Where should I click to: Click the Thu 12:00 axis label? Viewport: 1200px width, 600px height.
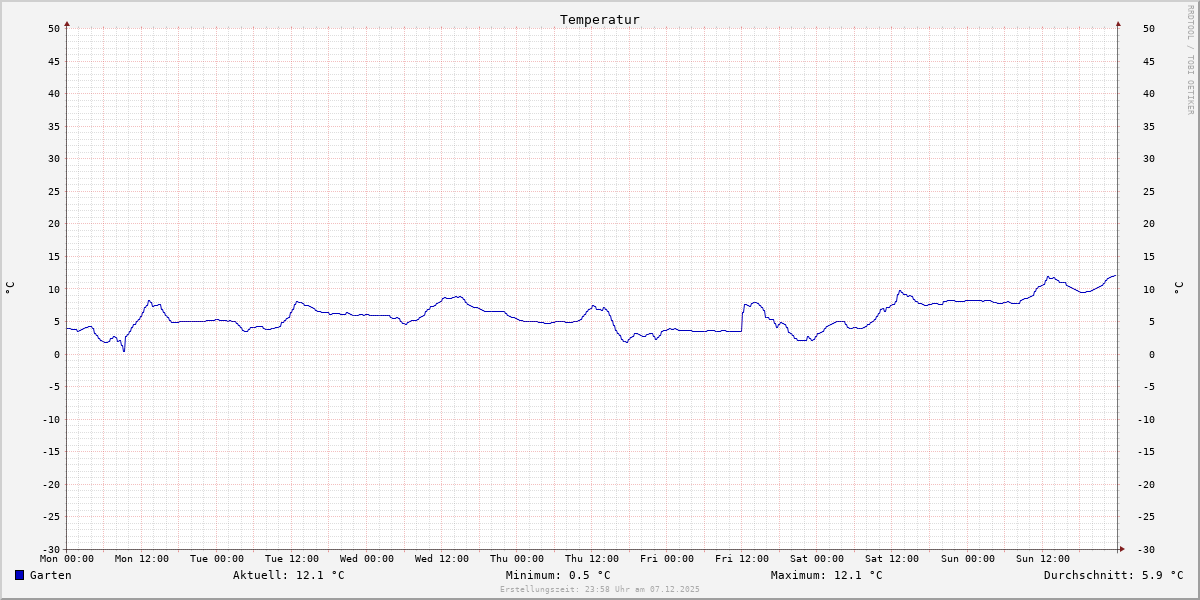[x=592, y=558]
